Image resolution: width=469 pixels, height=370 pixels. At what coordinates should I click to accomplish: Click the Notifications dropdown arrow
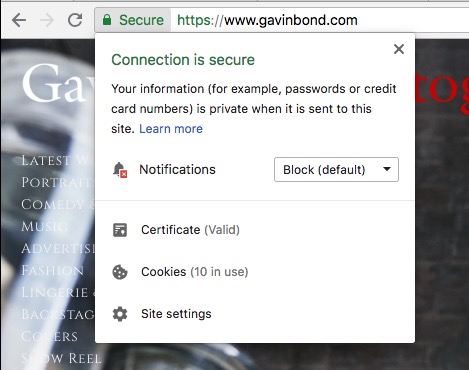387,169
